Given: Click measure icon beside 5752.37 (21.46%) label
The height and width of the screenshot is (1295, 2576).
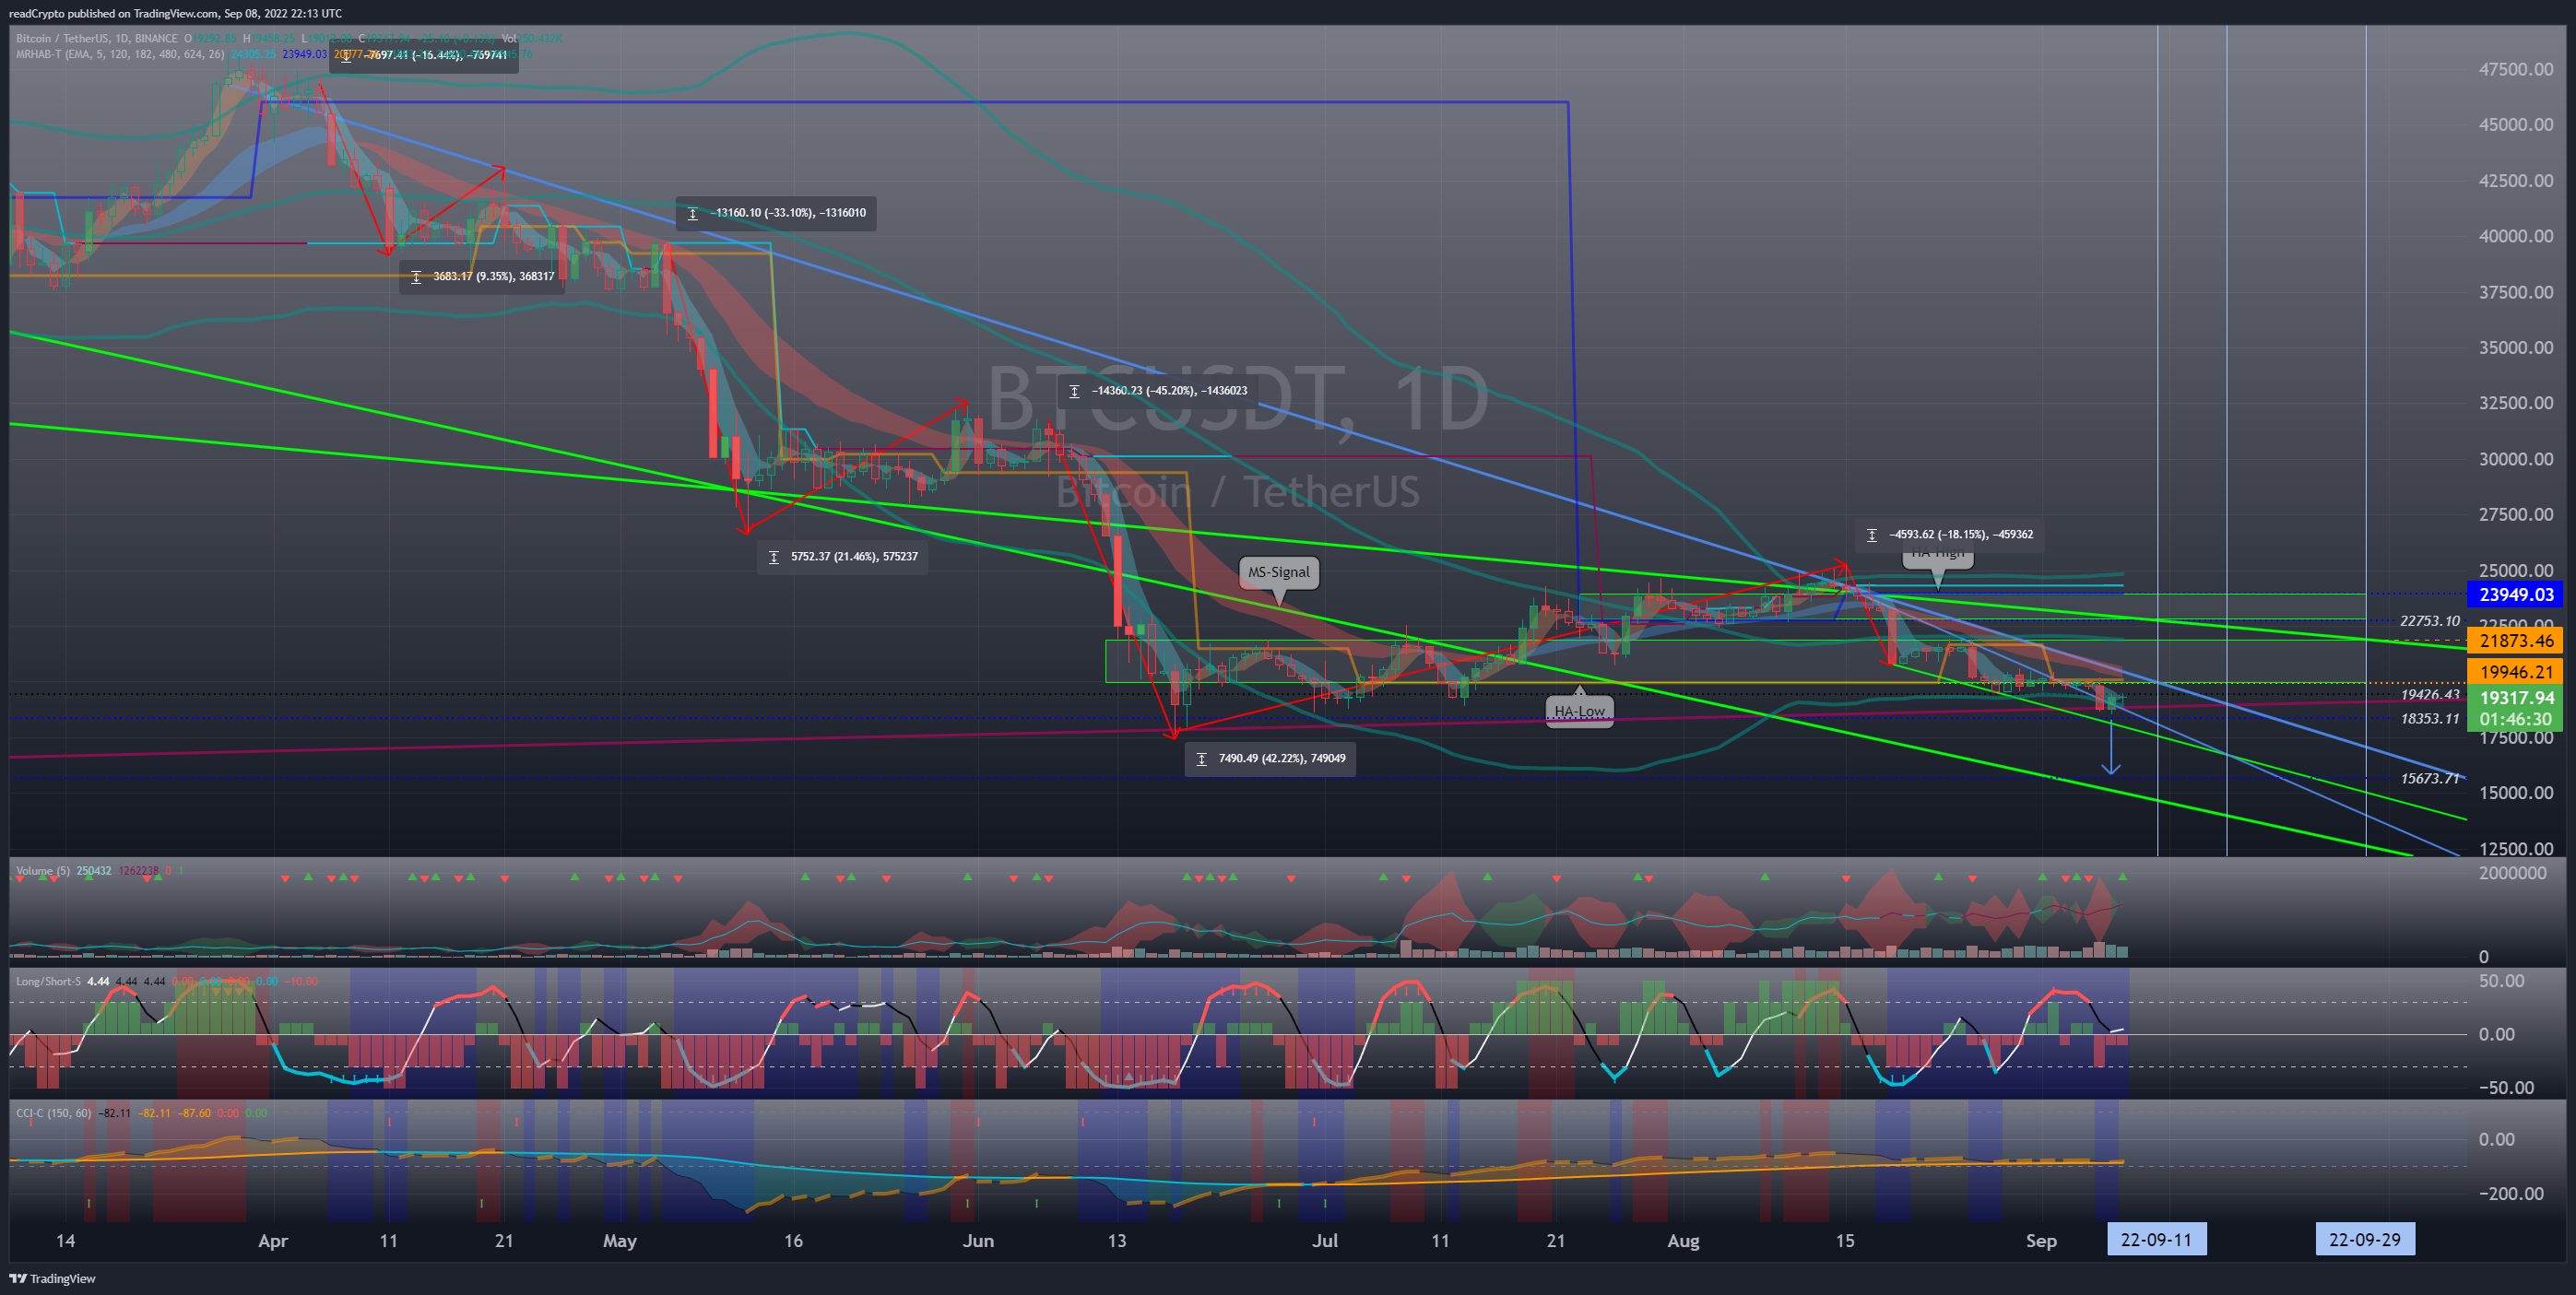Looking at the screenshot, I should point(773,557).
